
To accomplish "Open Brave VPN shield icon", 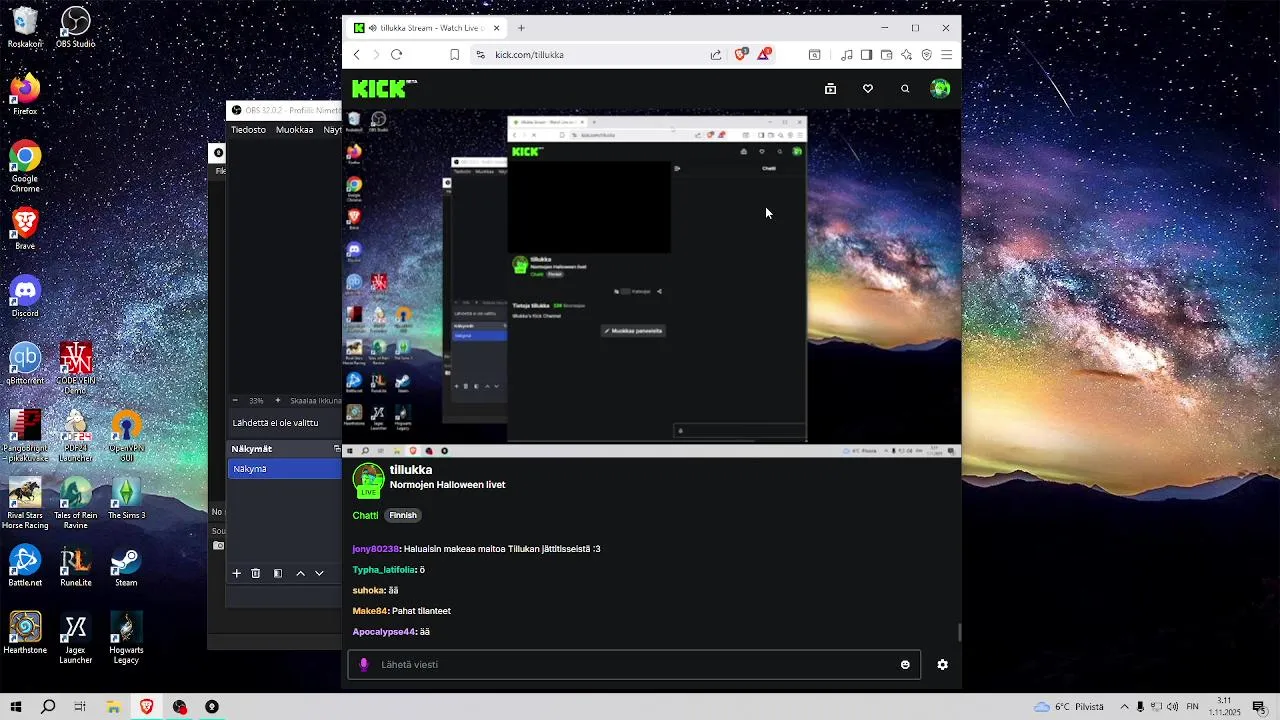I will click(x=927, y=55).
